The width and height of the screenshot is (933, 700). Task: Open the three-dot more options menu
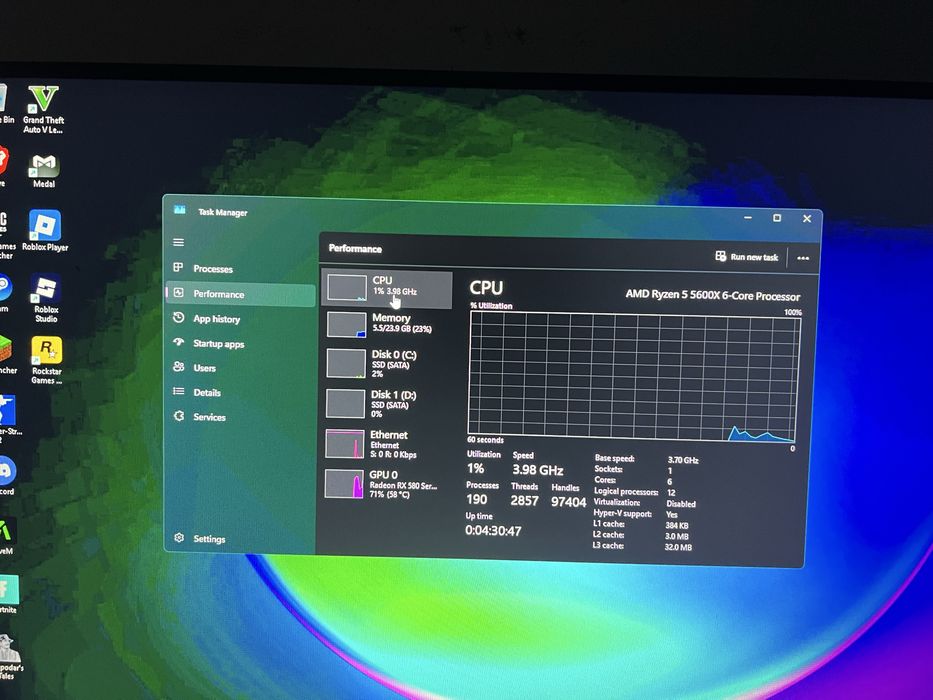point(803,258)
